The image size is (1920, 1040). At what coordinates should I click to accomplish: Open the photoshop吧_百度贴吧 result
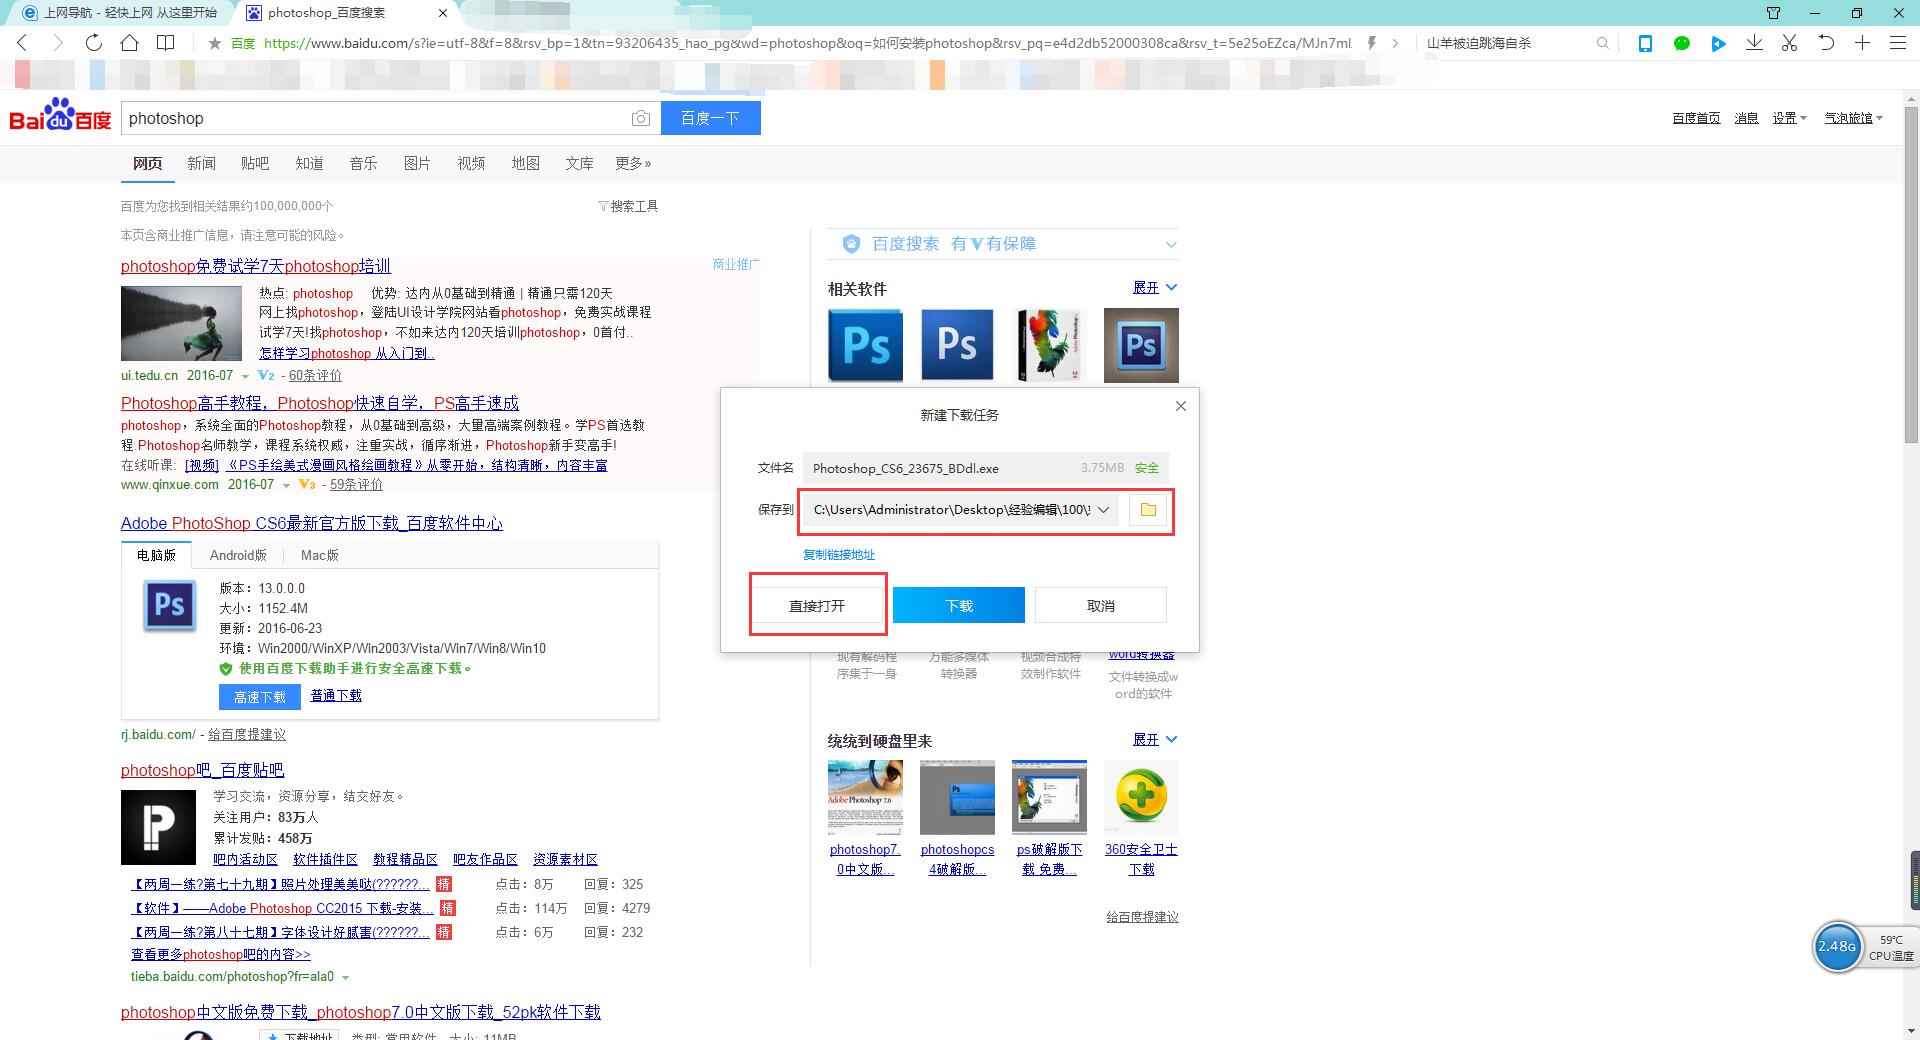coord(202,770)
